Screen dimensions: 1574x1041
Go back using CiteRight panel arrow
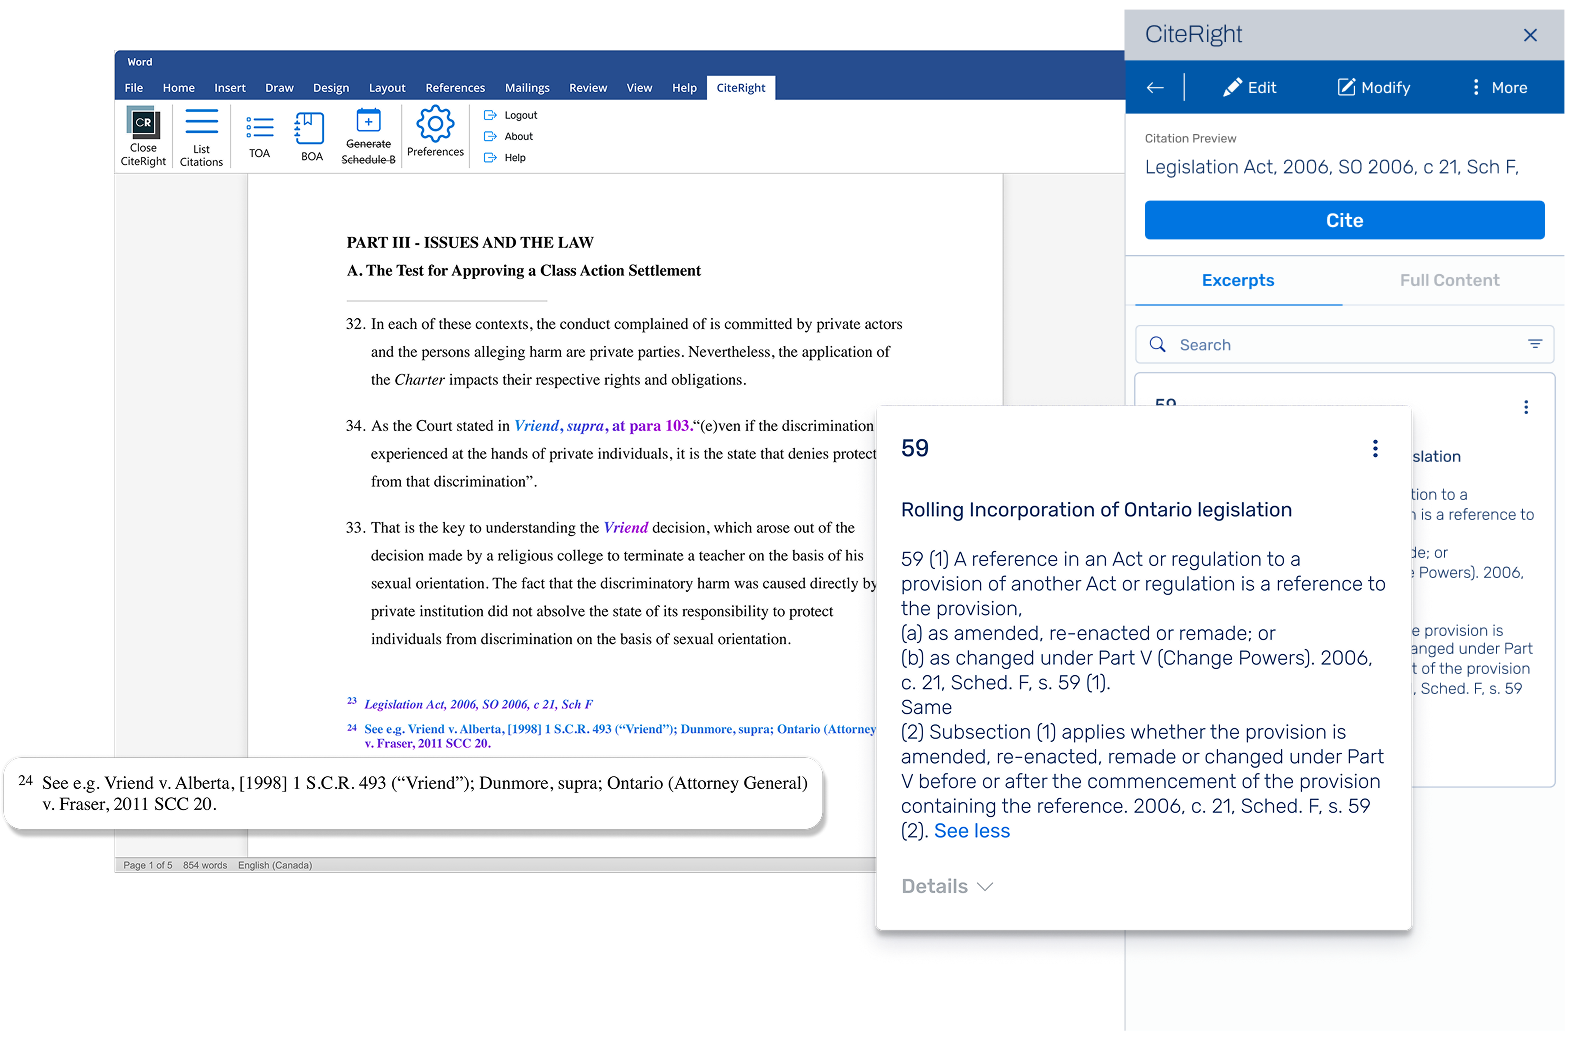coord(1155,87)
